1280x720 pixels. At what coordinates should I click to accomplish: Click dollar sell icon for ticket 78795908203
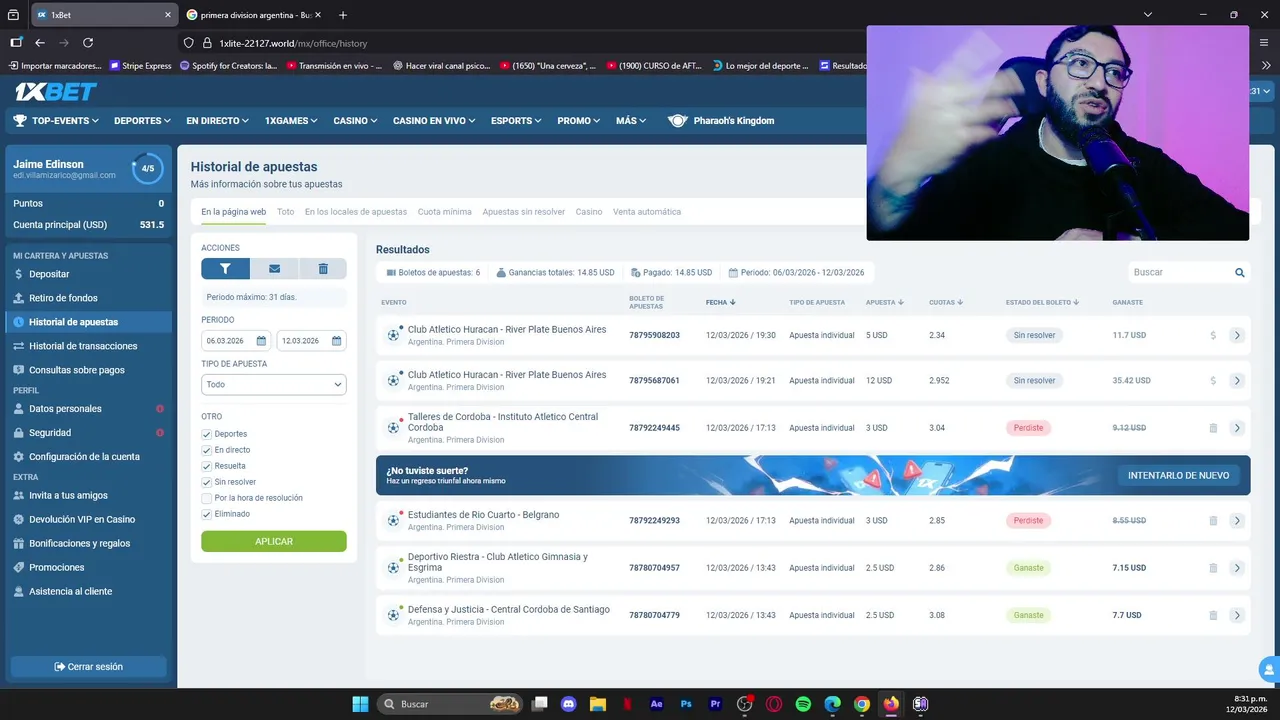pyautogui.click(x=1213, y=335)
